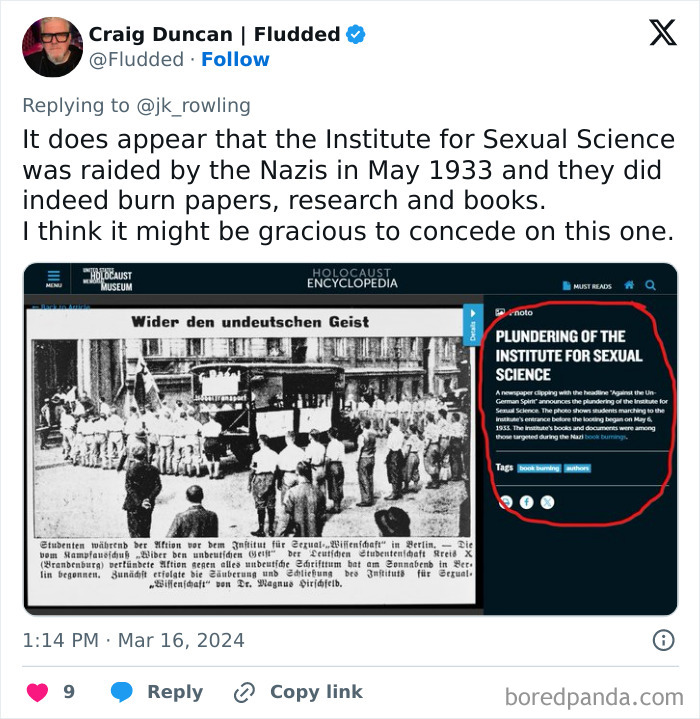
Task: Click the Reply speech bubble icon
Action: (122, 691)
